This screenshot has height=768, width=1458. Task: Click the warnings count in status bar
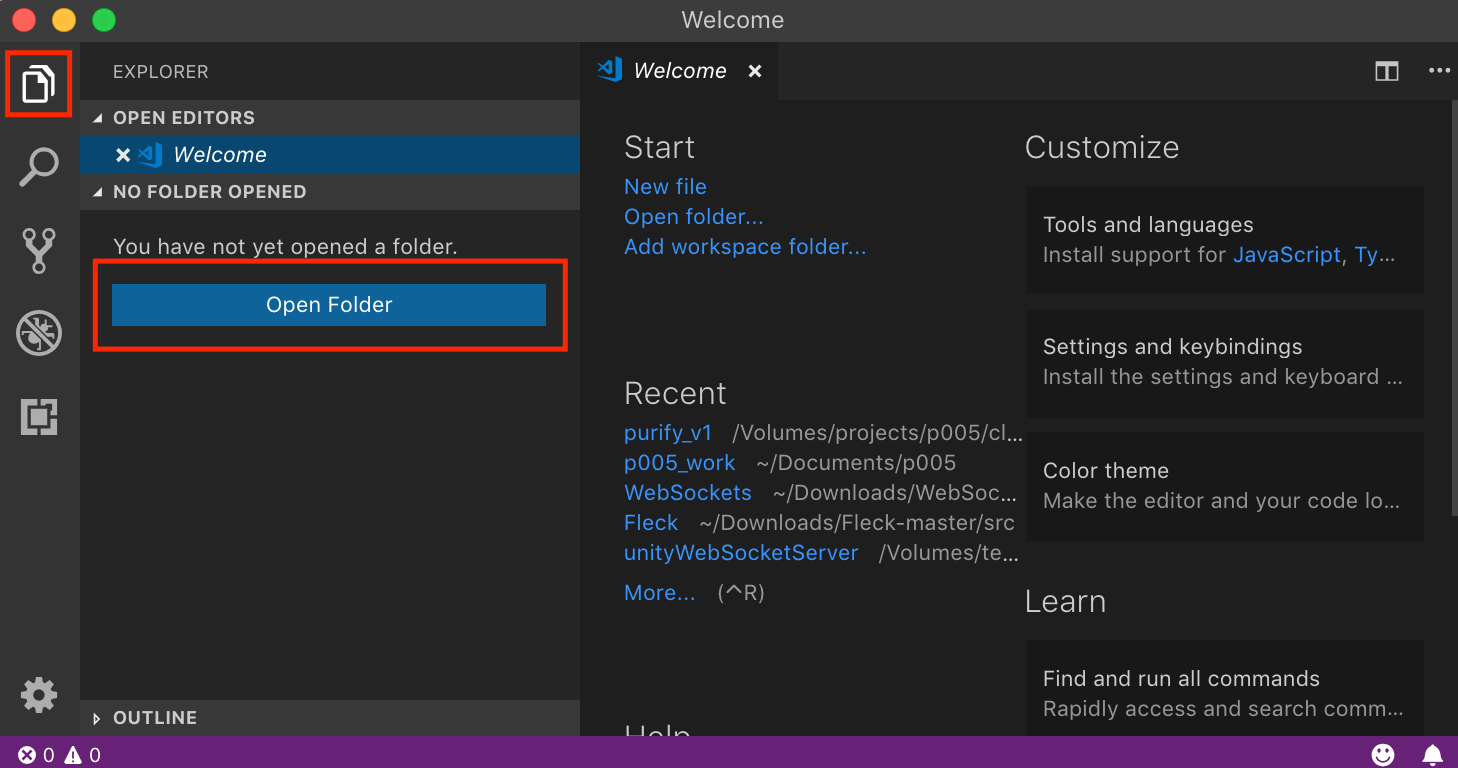tap(83, 755)
